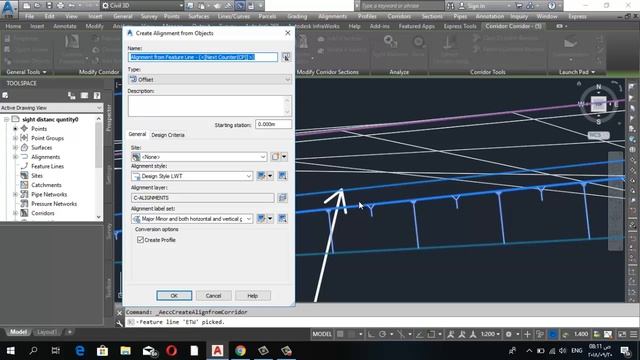The height and width of the screenshot is (360, 640).
Task: Select Pressure Networks in Toolspace tree
Action: coord(54,204)
